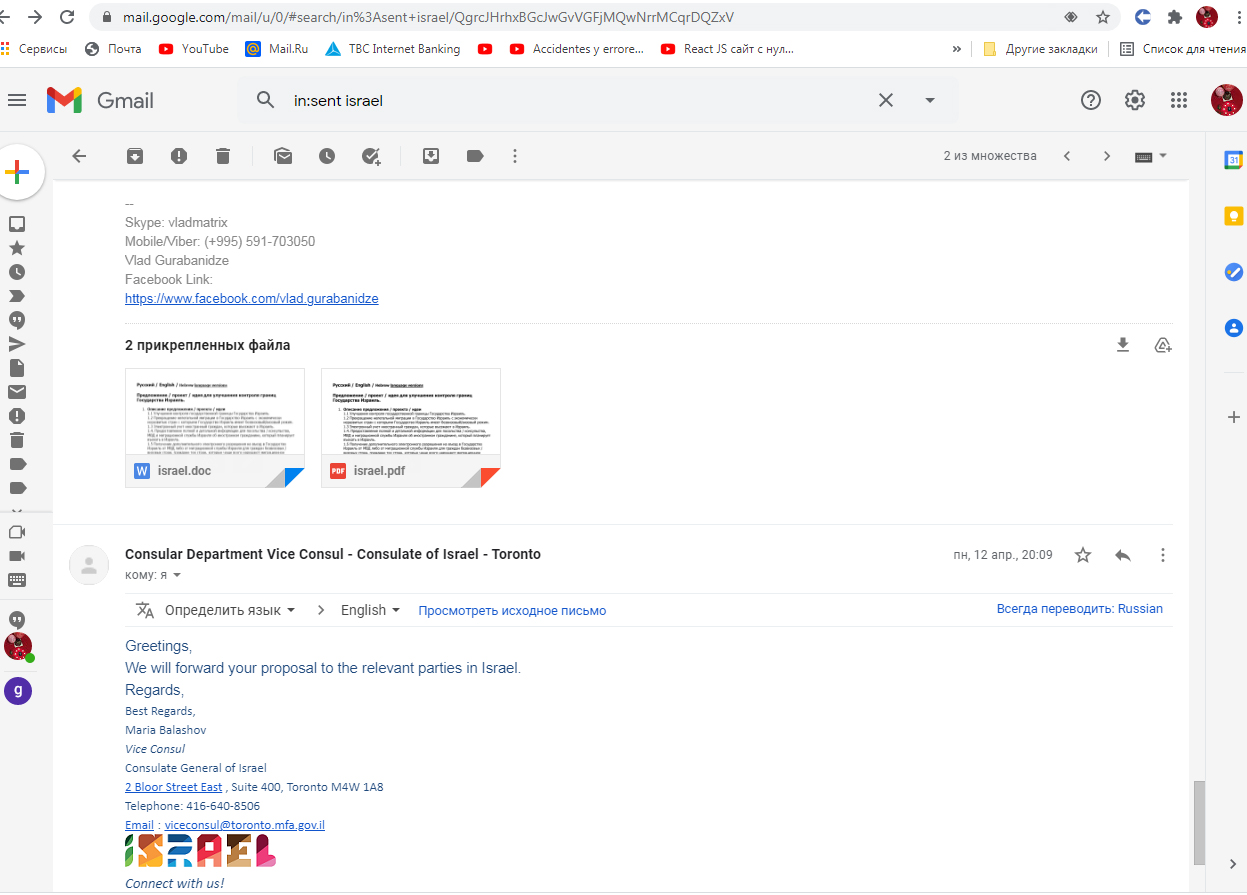
Task: Snooze this email with clock icon
Action: (x=327, y=156)
